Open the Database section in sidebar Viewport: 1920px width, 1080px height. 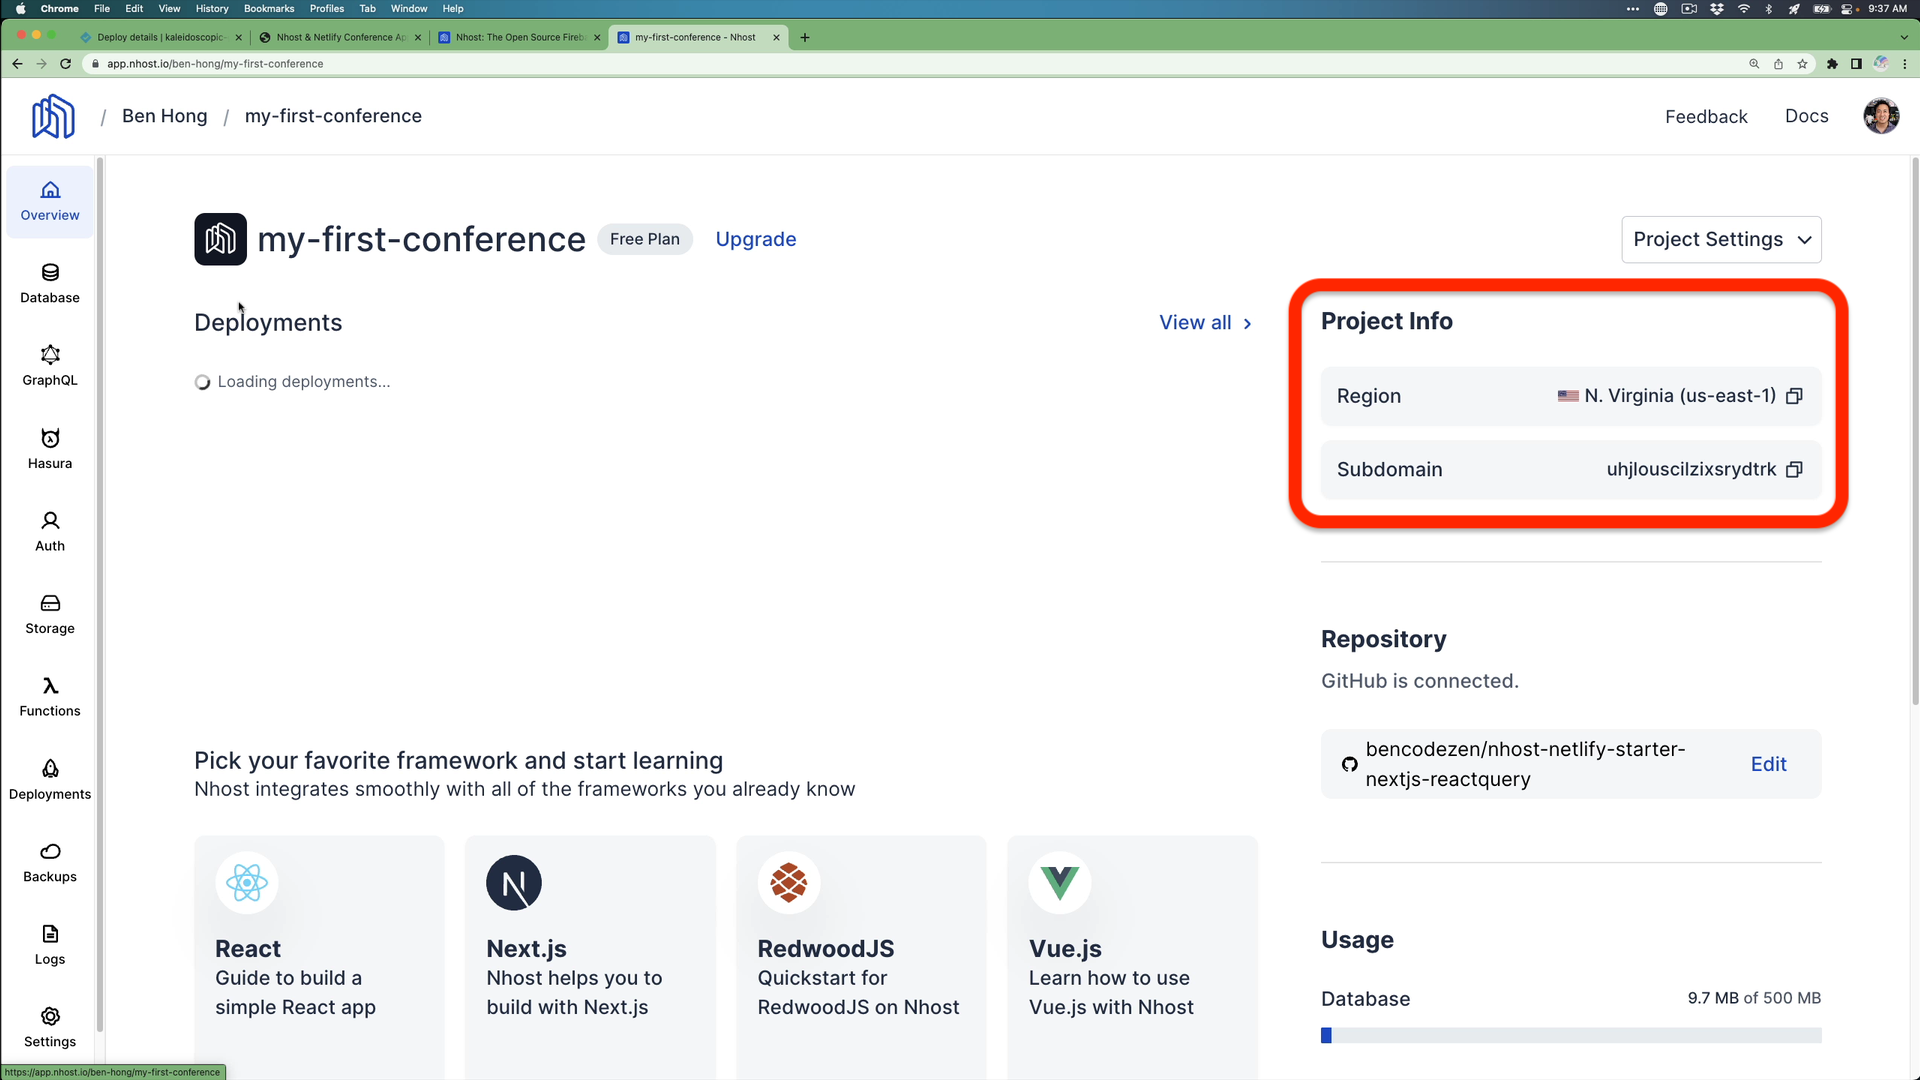(50, 283)
